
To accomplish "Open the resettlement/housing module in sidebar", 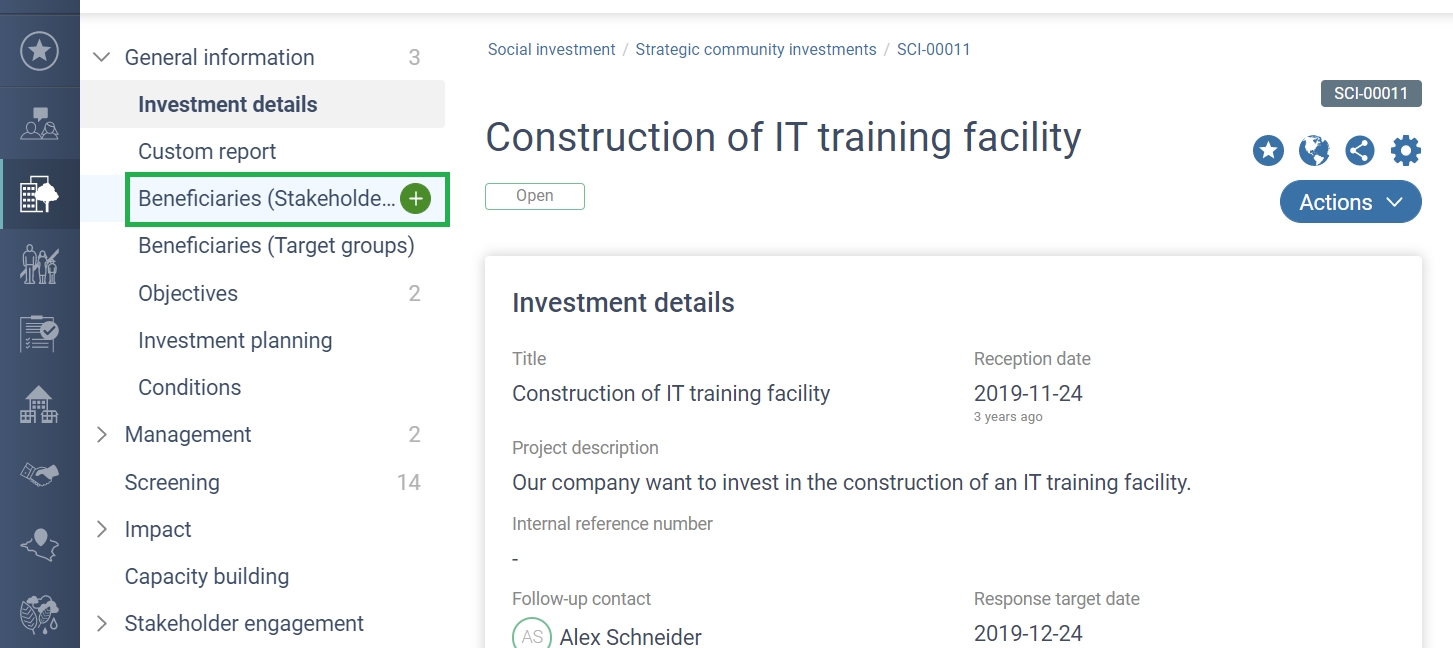I will 40,404.
